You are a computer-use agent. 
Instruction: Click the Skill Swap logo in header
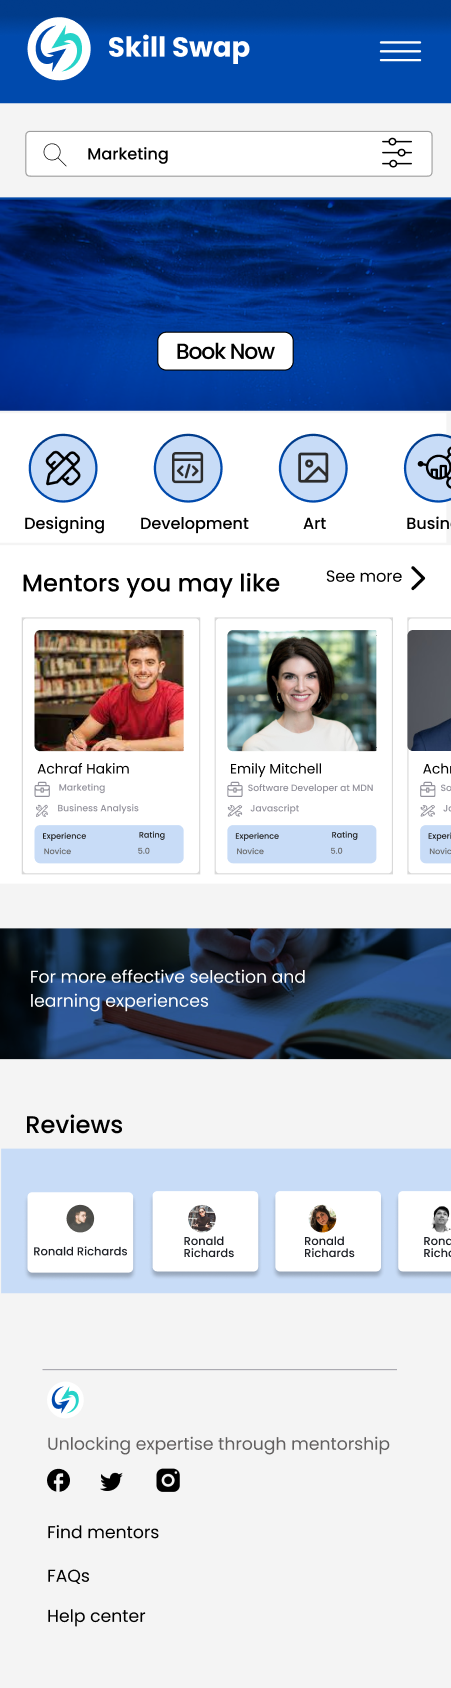click(x=59, y=48)
